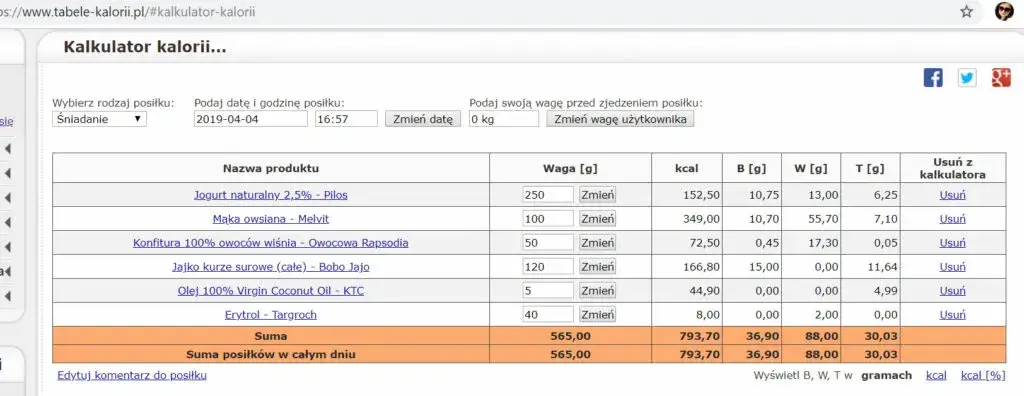Viewport: 1024px width, 396px height.
Task: Click the Kalkulator kalorii heading
Action: (x=144, y=47)
